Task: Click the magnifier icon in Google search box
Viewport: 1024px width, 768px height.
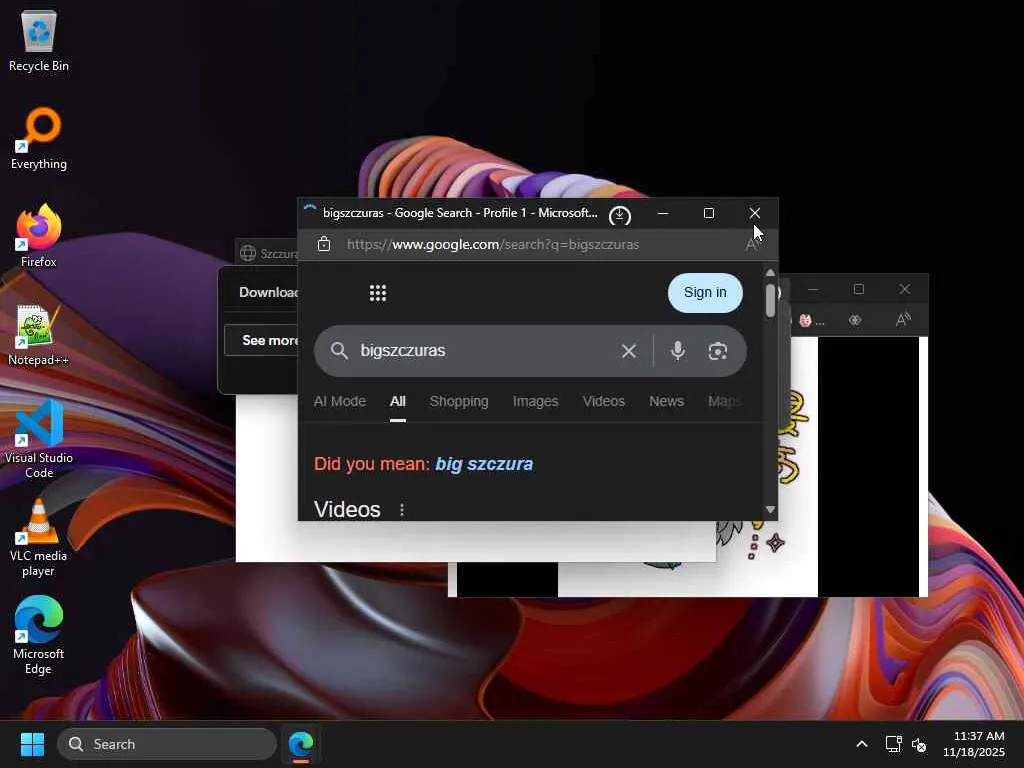Action: click(338, 351)
